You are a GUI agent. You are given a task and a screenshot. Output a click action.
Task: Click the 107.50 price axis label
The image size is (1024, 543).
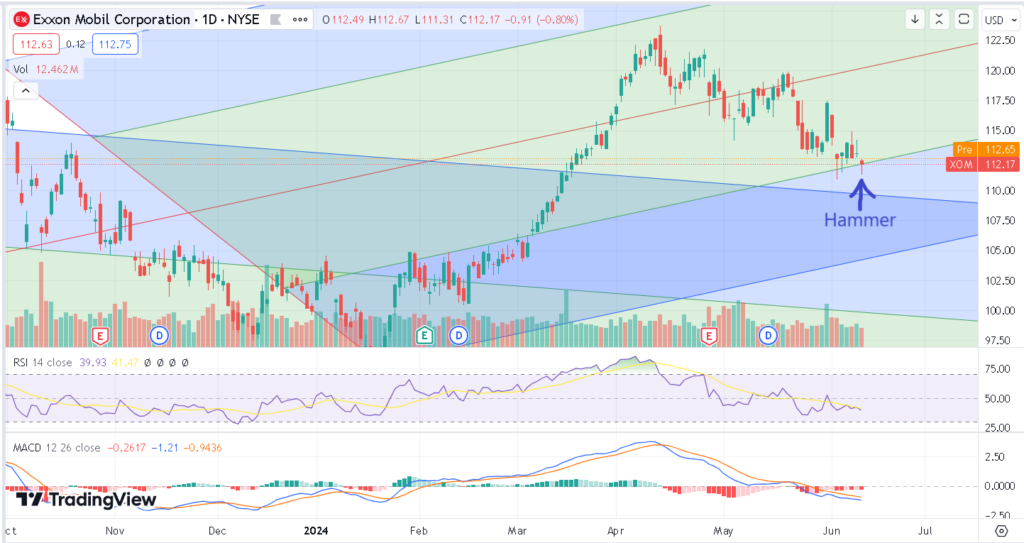click(1000, 221)
